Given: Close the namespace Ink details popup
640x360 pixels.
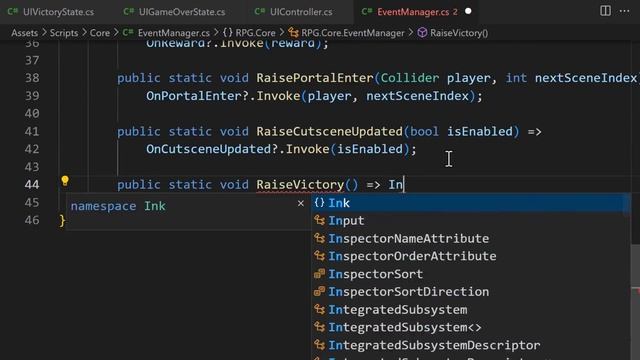Looking at the screenshot, I should pos(301,203).
